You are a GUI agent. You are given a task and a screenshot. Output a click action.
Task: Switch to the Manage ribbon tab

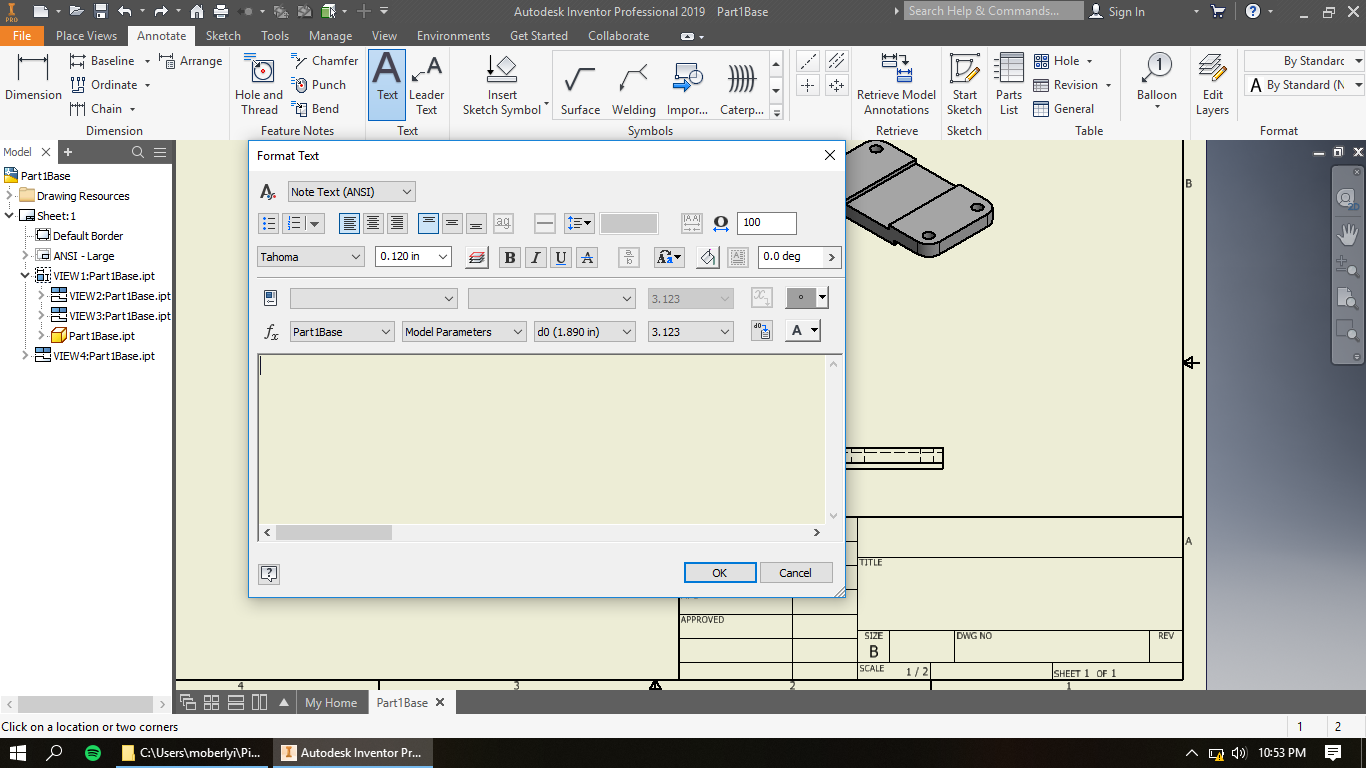[x=330, y=36]
